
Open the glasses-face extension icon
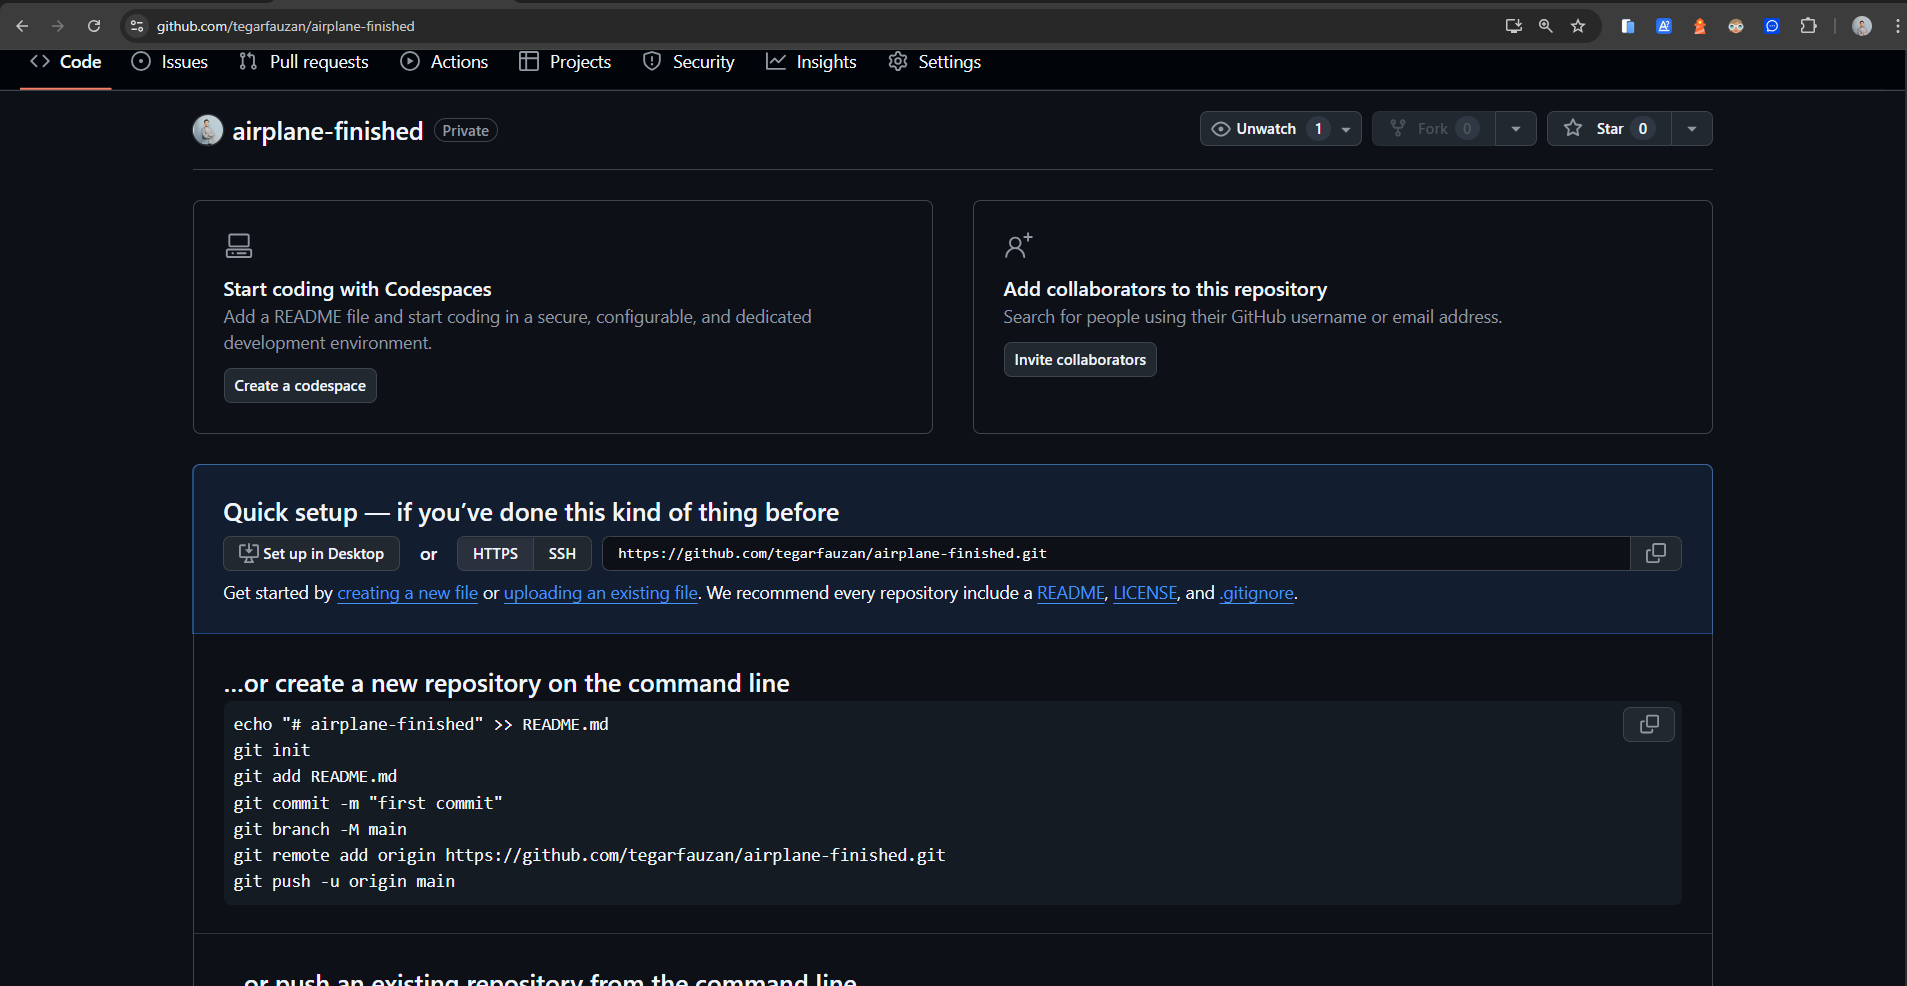click(x=1736, y=26)
